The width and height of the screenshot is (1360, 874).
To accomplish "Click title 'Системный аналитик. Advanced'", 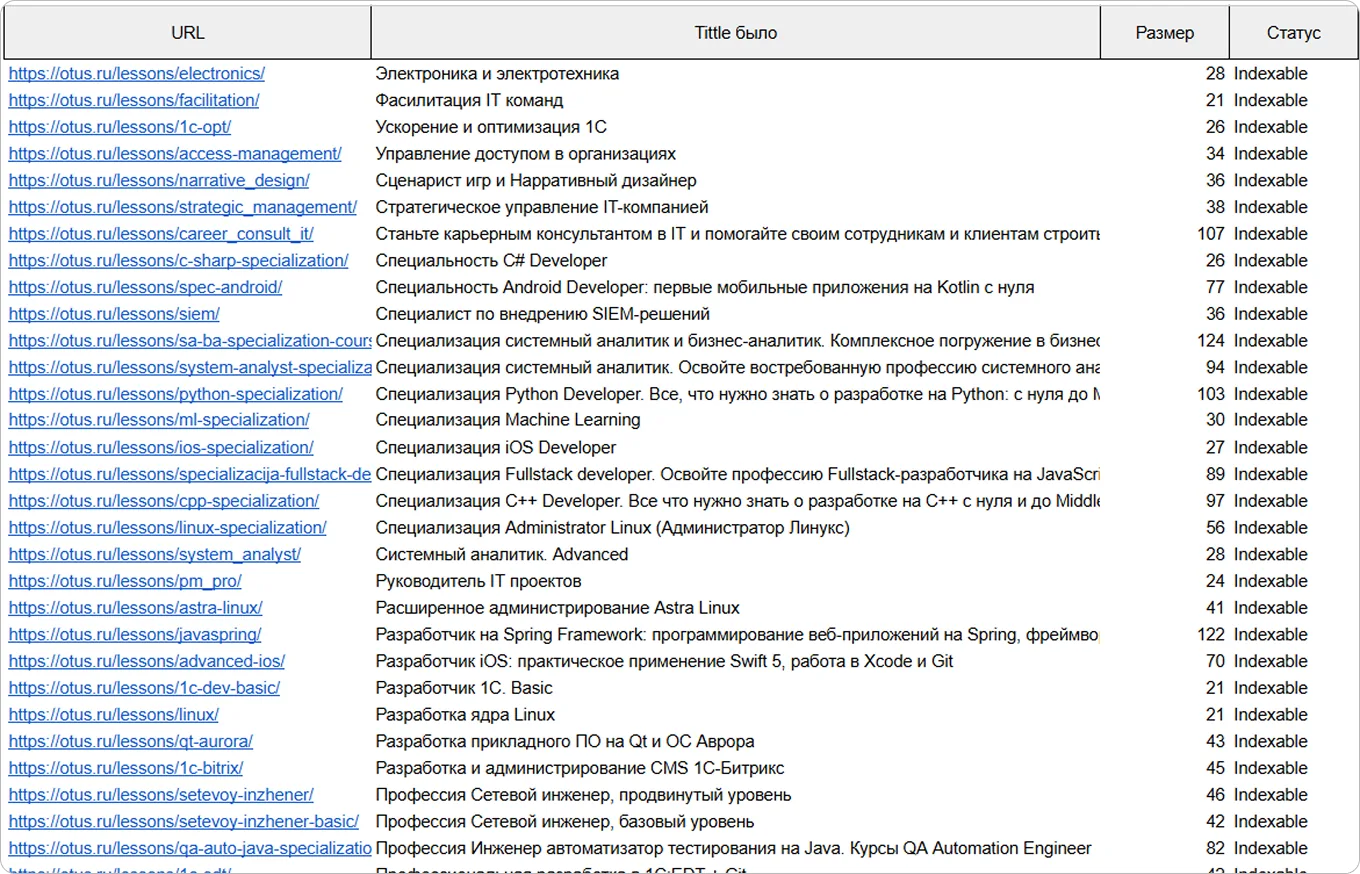I will (502, 554).
